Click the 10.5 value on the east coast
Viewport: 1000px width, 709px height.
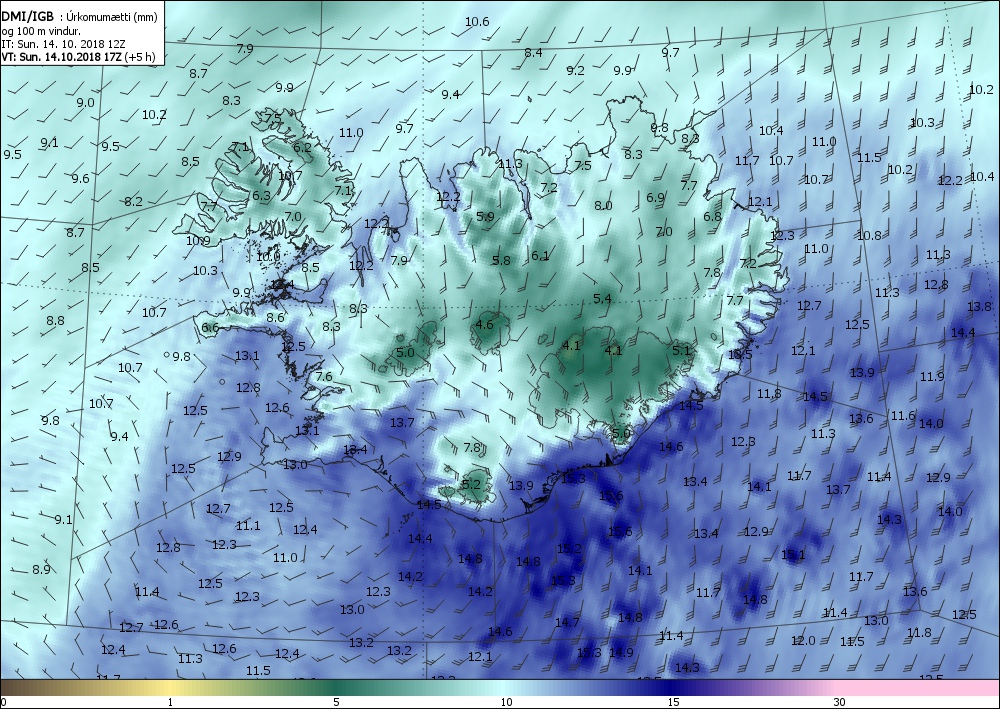(x=740, y=354)
